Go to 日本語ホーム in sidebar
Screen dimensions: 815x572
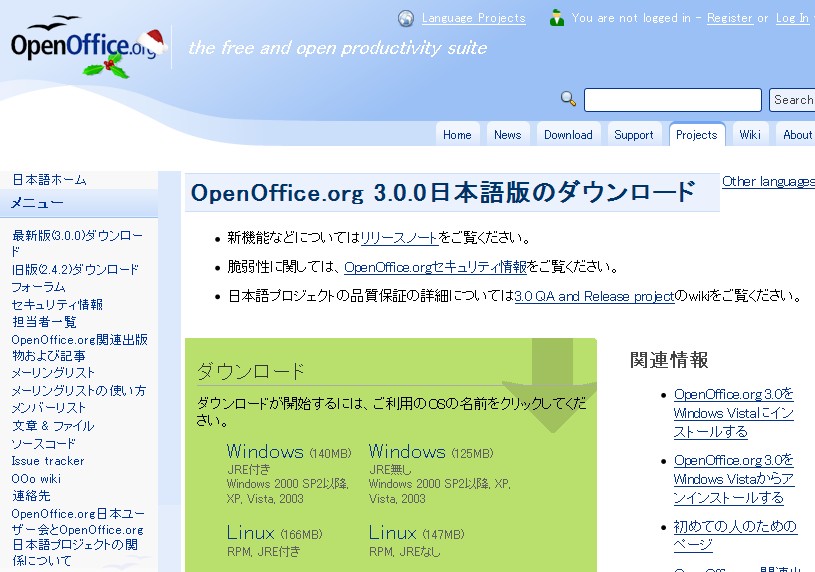point(49,180)
